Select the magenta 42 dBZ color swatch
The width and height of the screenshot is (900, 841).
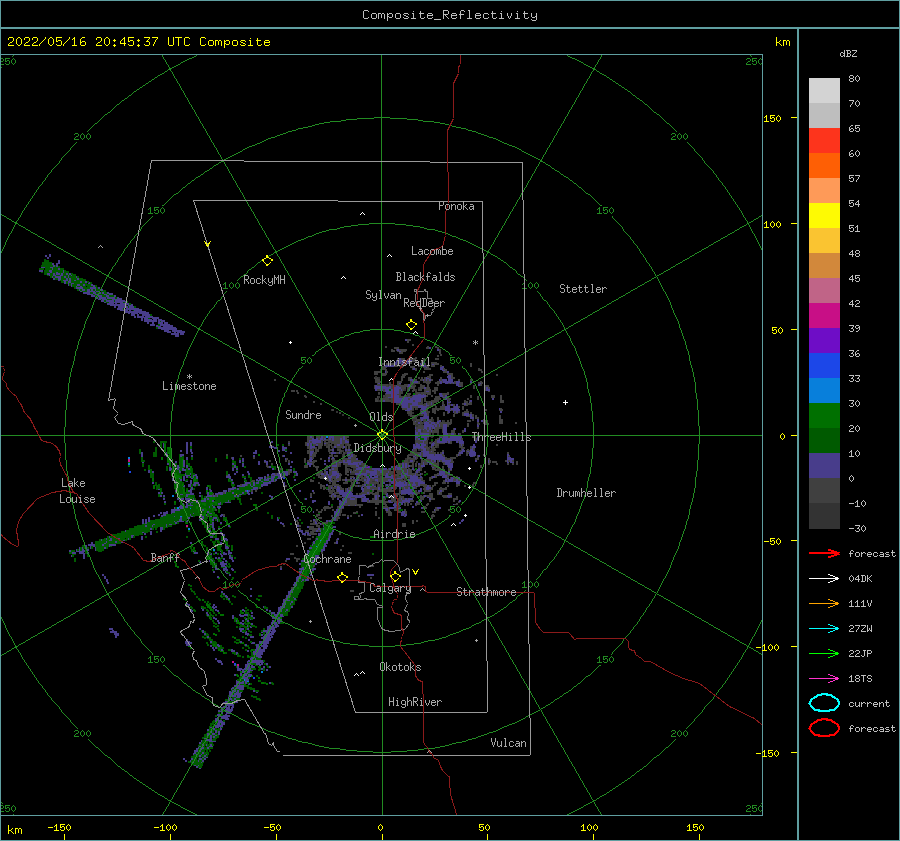[824, 316]
